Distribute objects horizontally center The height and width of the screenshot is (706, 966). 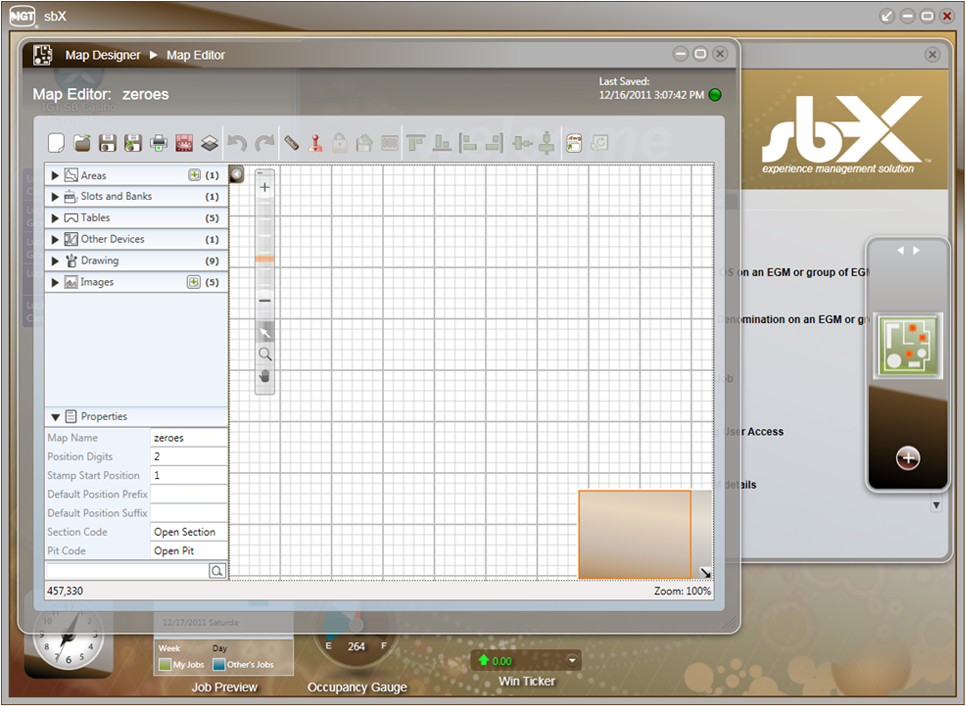click(522, 143)
